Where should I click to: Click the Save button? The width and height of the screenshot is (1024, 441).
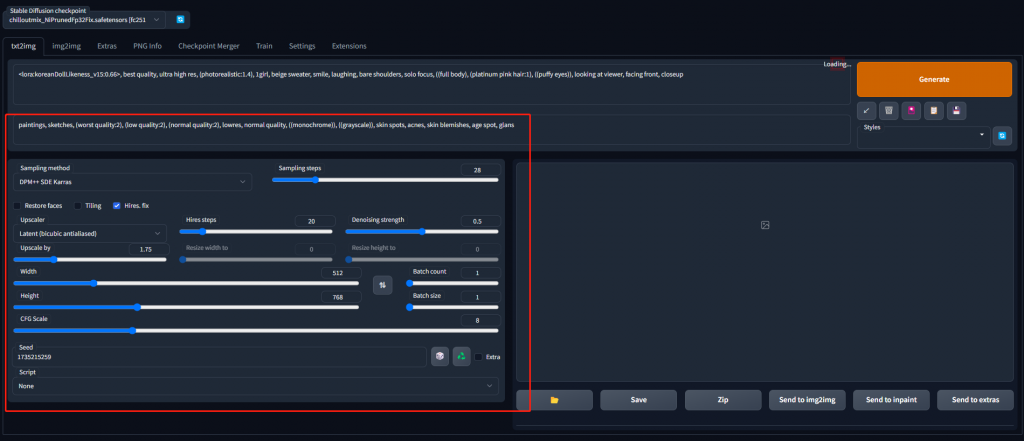click(639, 400)
